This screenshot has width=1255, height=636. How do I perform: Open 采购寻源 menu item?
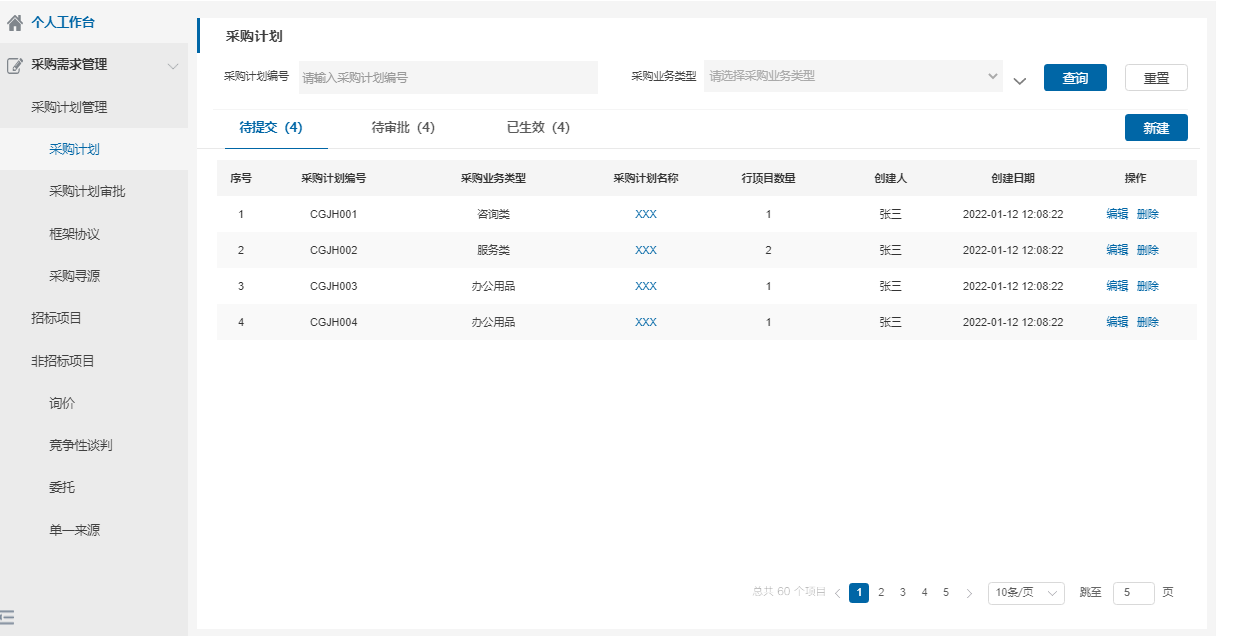[74, 276]
